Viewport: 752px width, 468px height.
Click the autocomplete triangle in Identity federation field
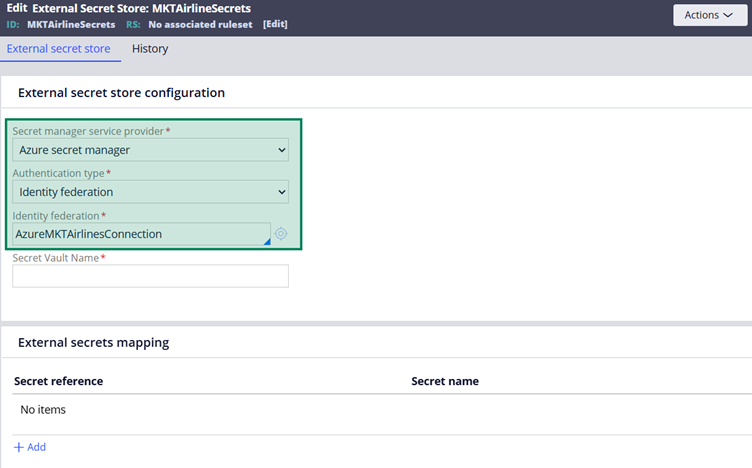tap(266, 241)
